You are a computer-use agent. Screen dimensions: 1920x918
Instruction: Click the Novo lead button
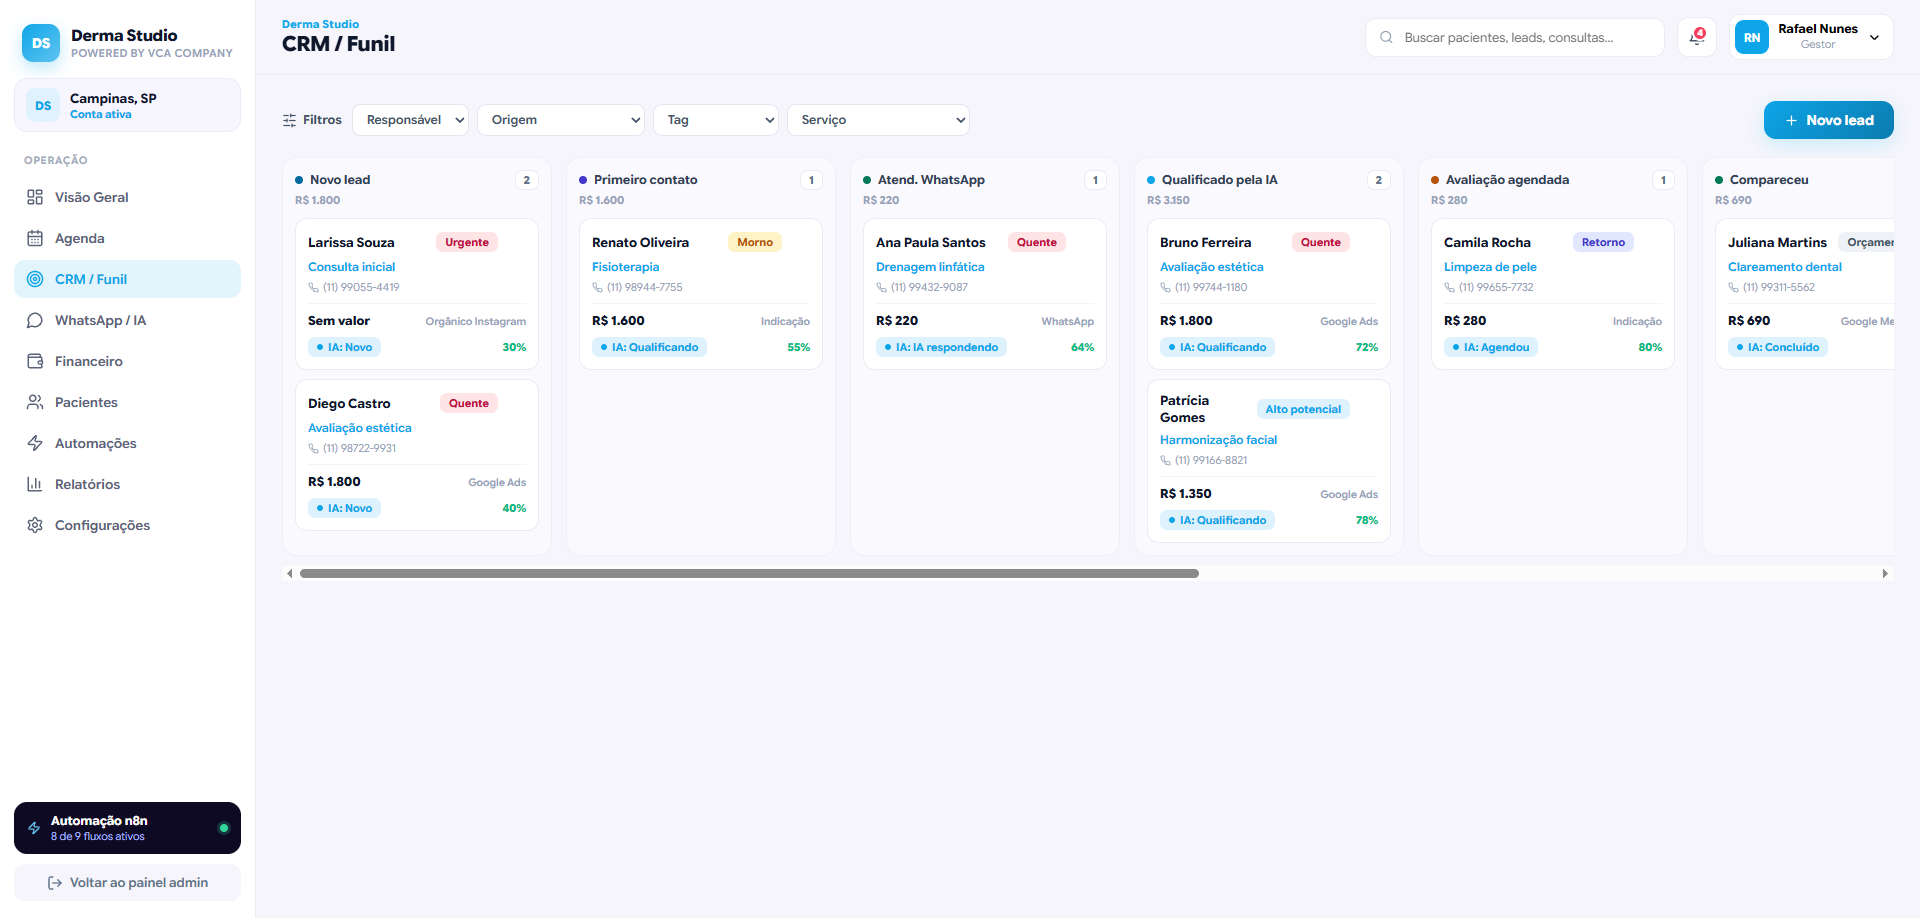pyautogui.click(x=1828, y=120)
